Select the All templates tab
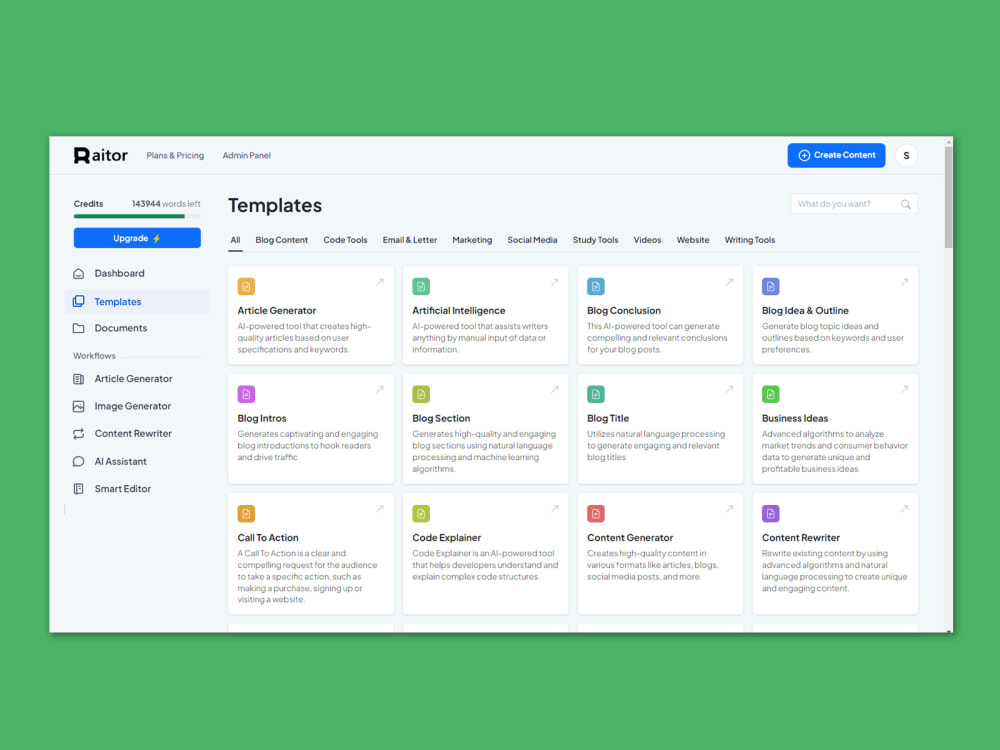 click(235, 240)
